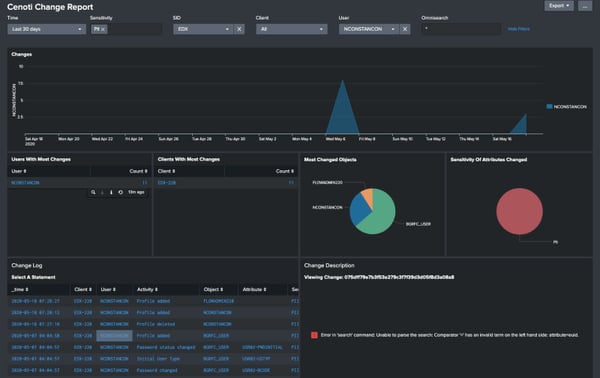600x378 pixels.
Task: Remove the PII sensitivity tag
Action: pos(103,29)
